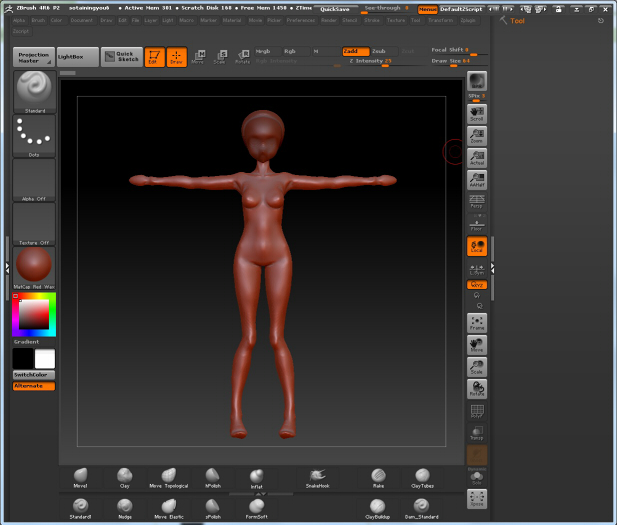Click the white secondary color swatch

pos(45,358)
